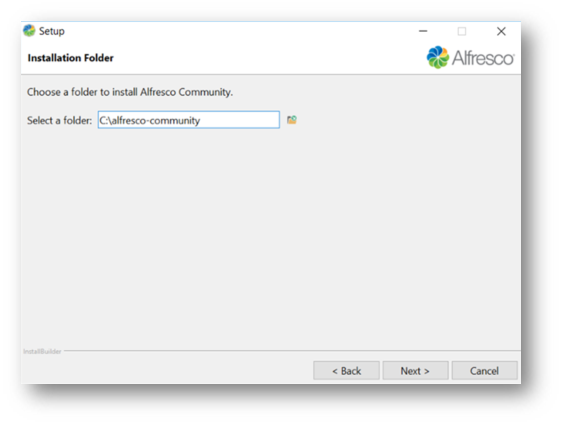Click the Setup app icon in title bar
This screenshot has height=426, width=563.
[29, 31]
